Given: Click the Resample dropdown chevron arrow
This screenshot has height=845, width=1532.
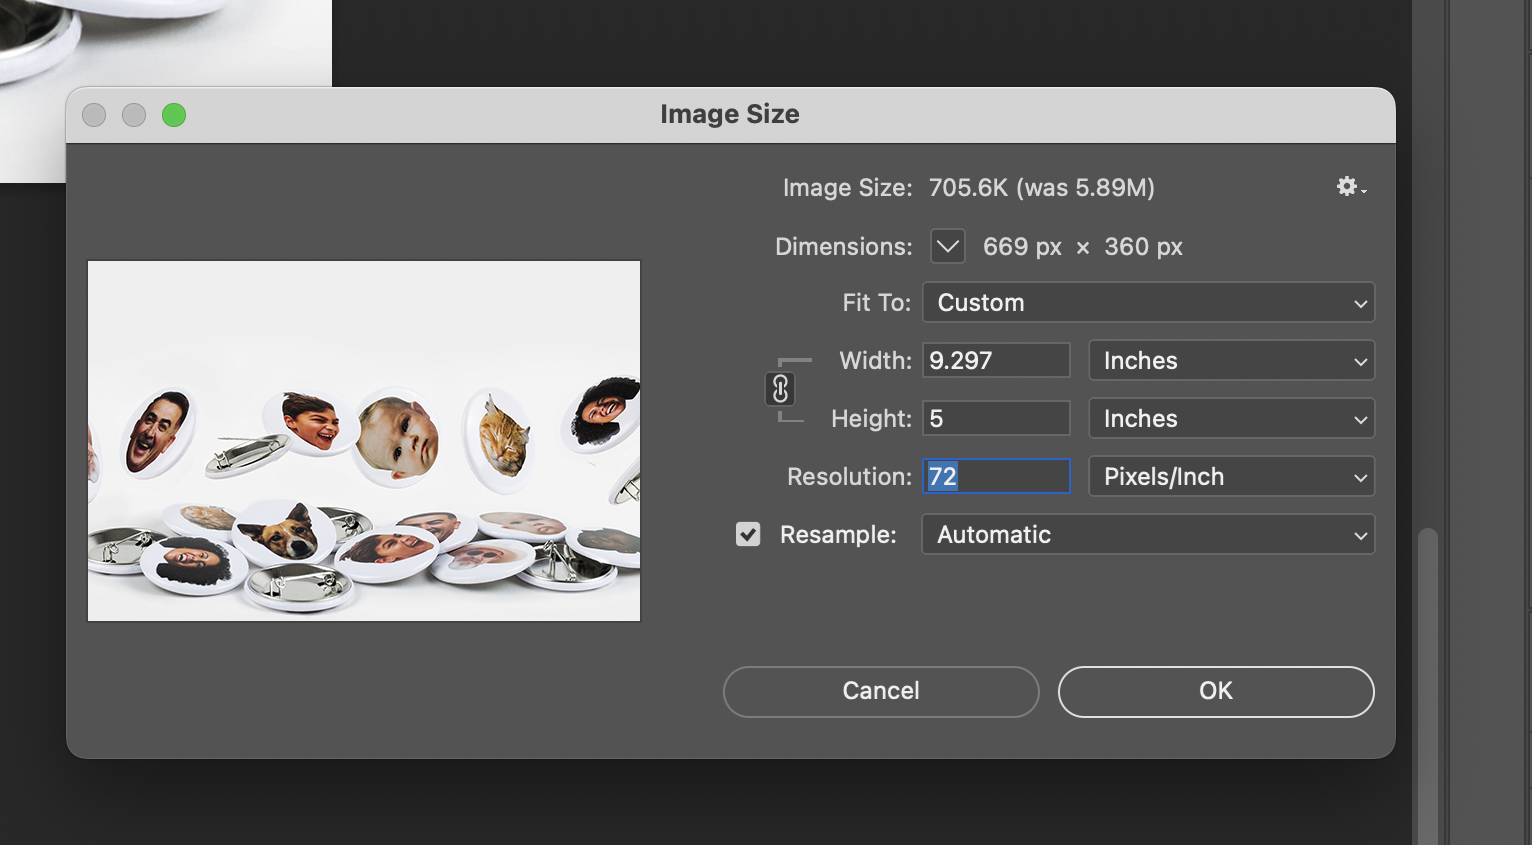Looking at the screenshot, I should [1359, 534].
